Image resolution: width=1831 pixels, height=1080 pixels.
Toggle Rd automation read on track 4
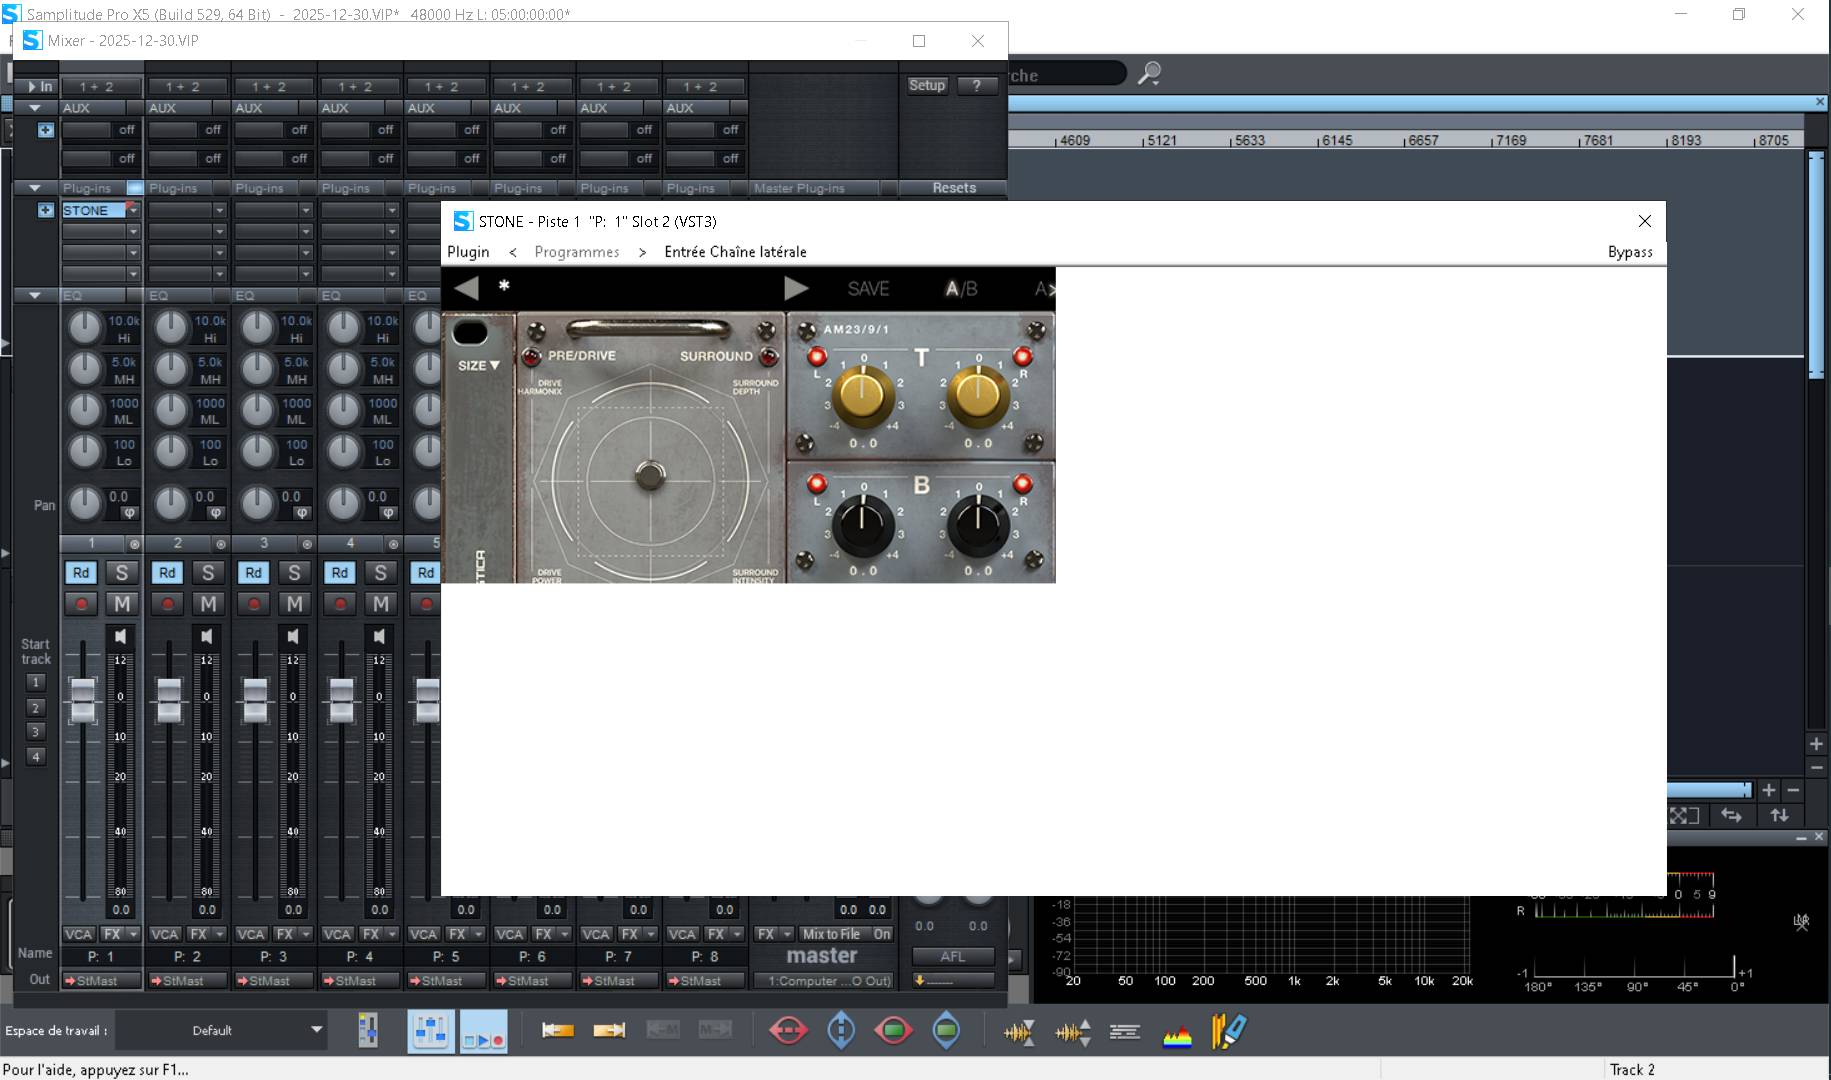point(339,573)
